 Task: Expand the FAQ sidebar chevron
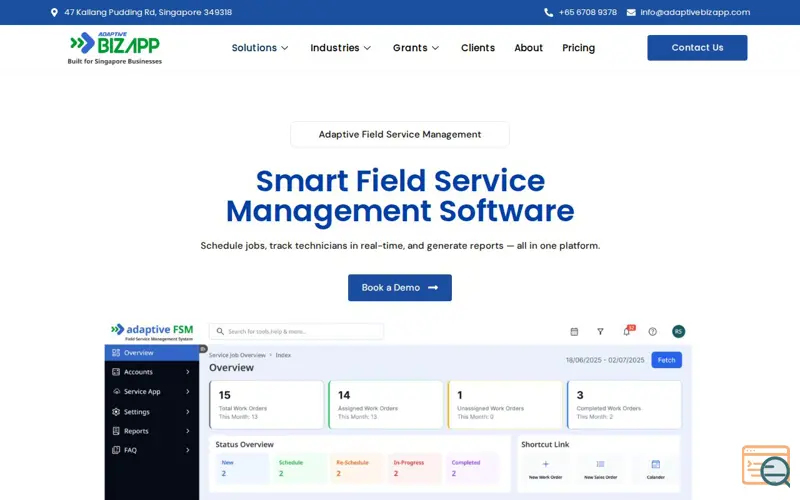pos(188,450)
